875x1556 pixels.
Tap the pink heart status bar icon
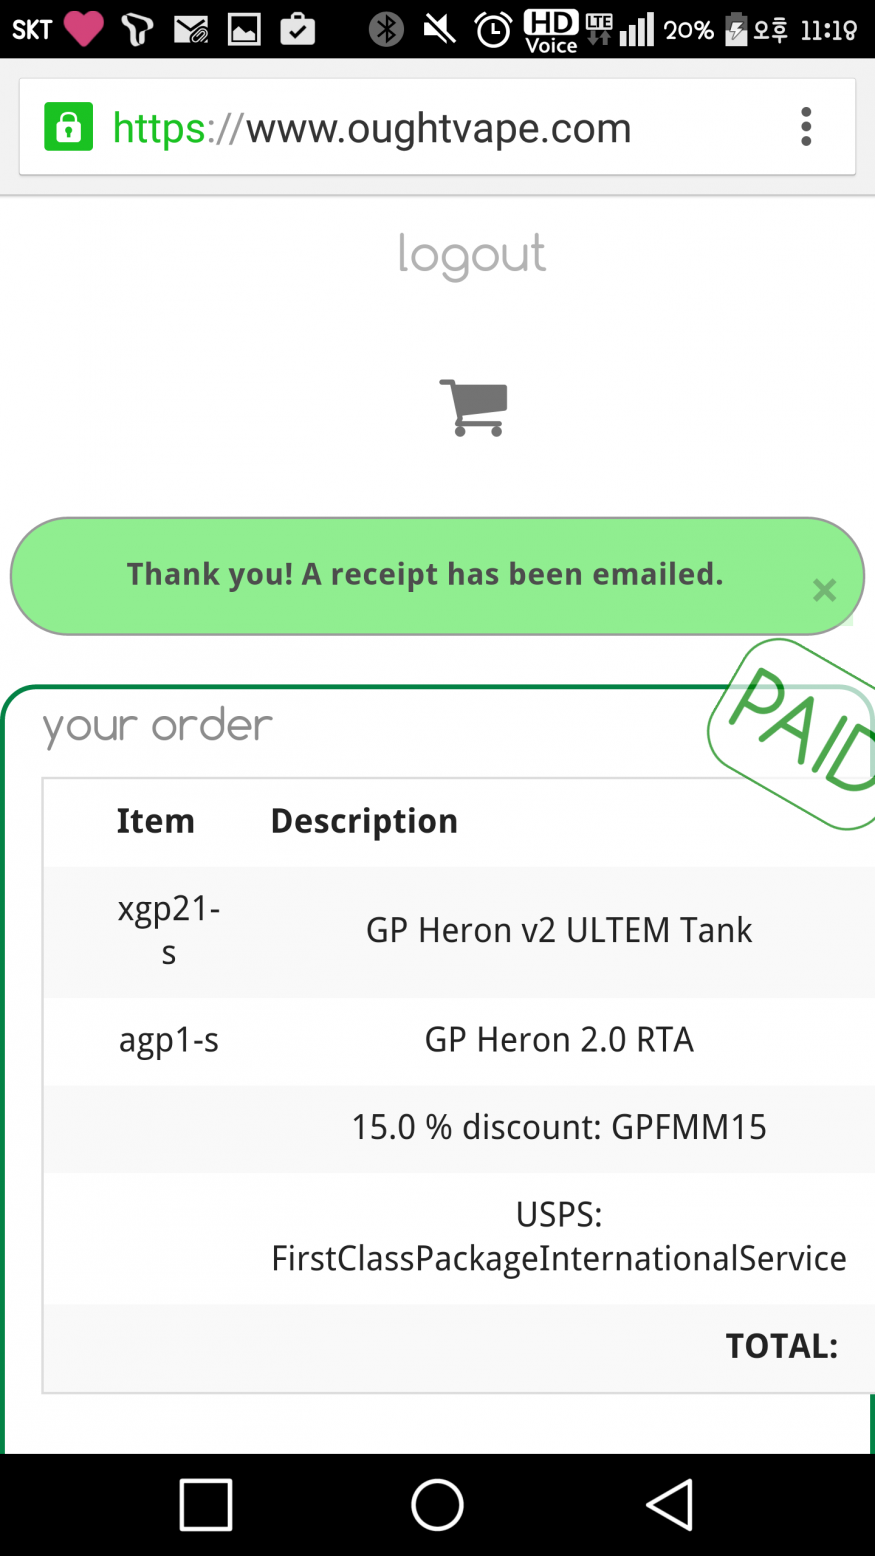click(83, 29)
